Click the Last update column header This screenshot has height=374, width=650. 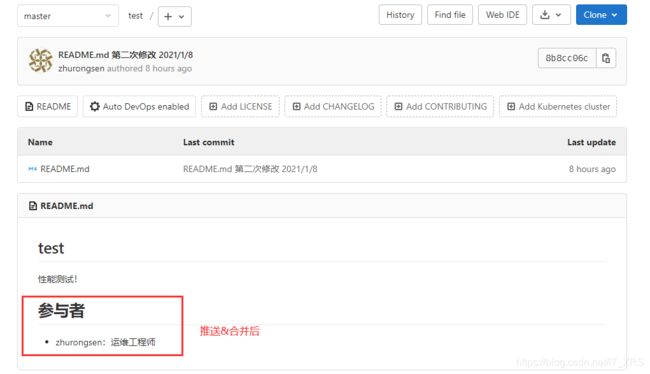592,142
